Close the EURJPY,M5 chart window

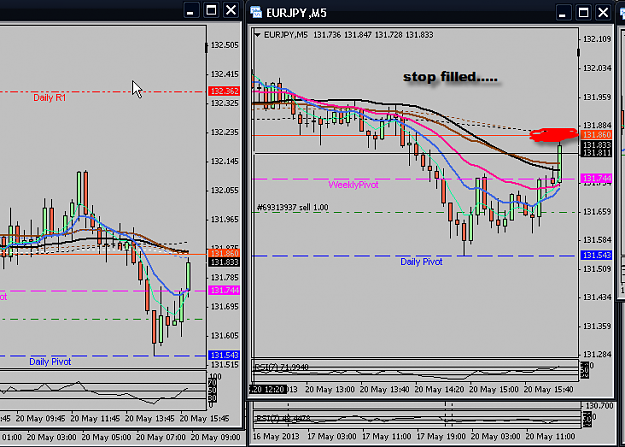coord(603,12)
